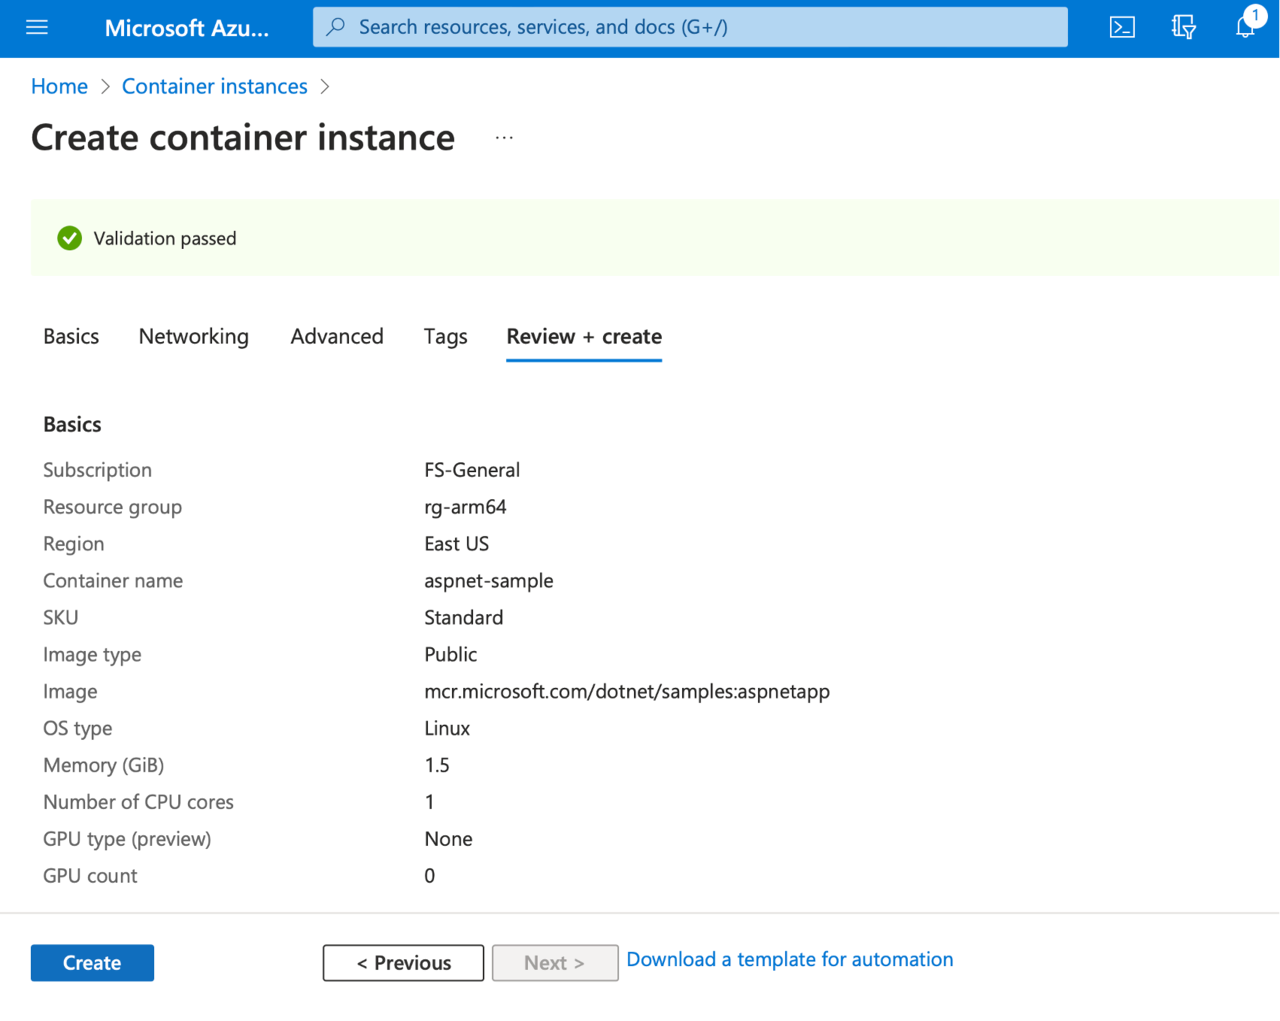Navigate to Home via breadcrumb

[59, 86]
